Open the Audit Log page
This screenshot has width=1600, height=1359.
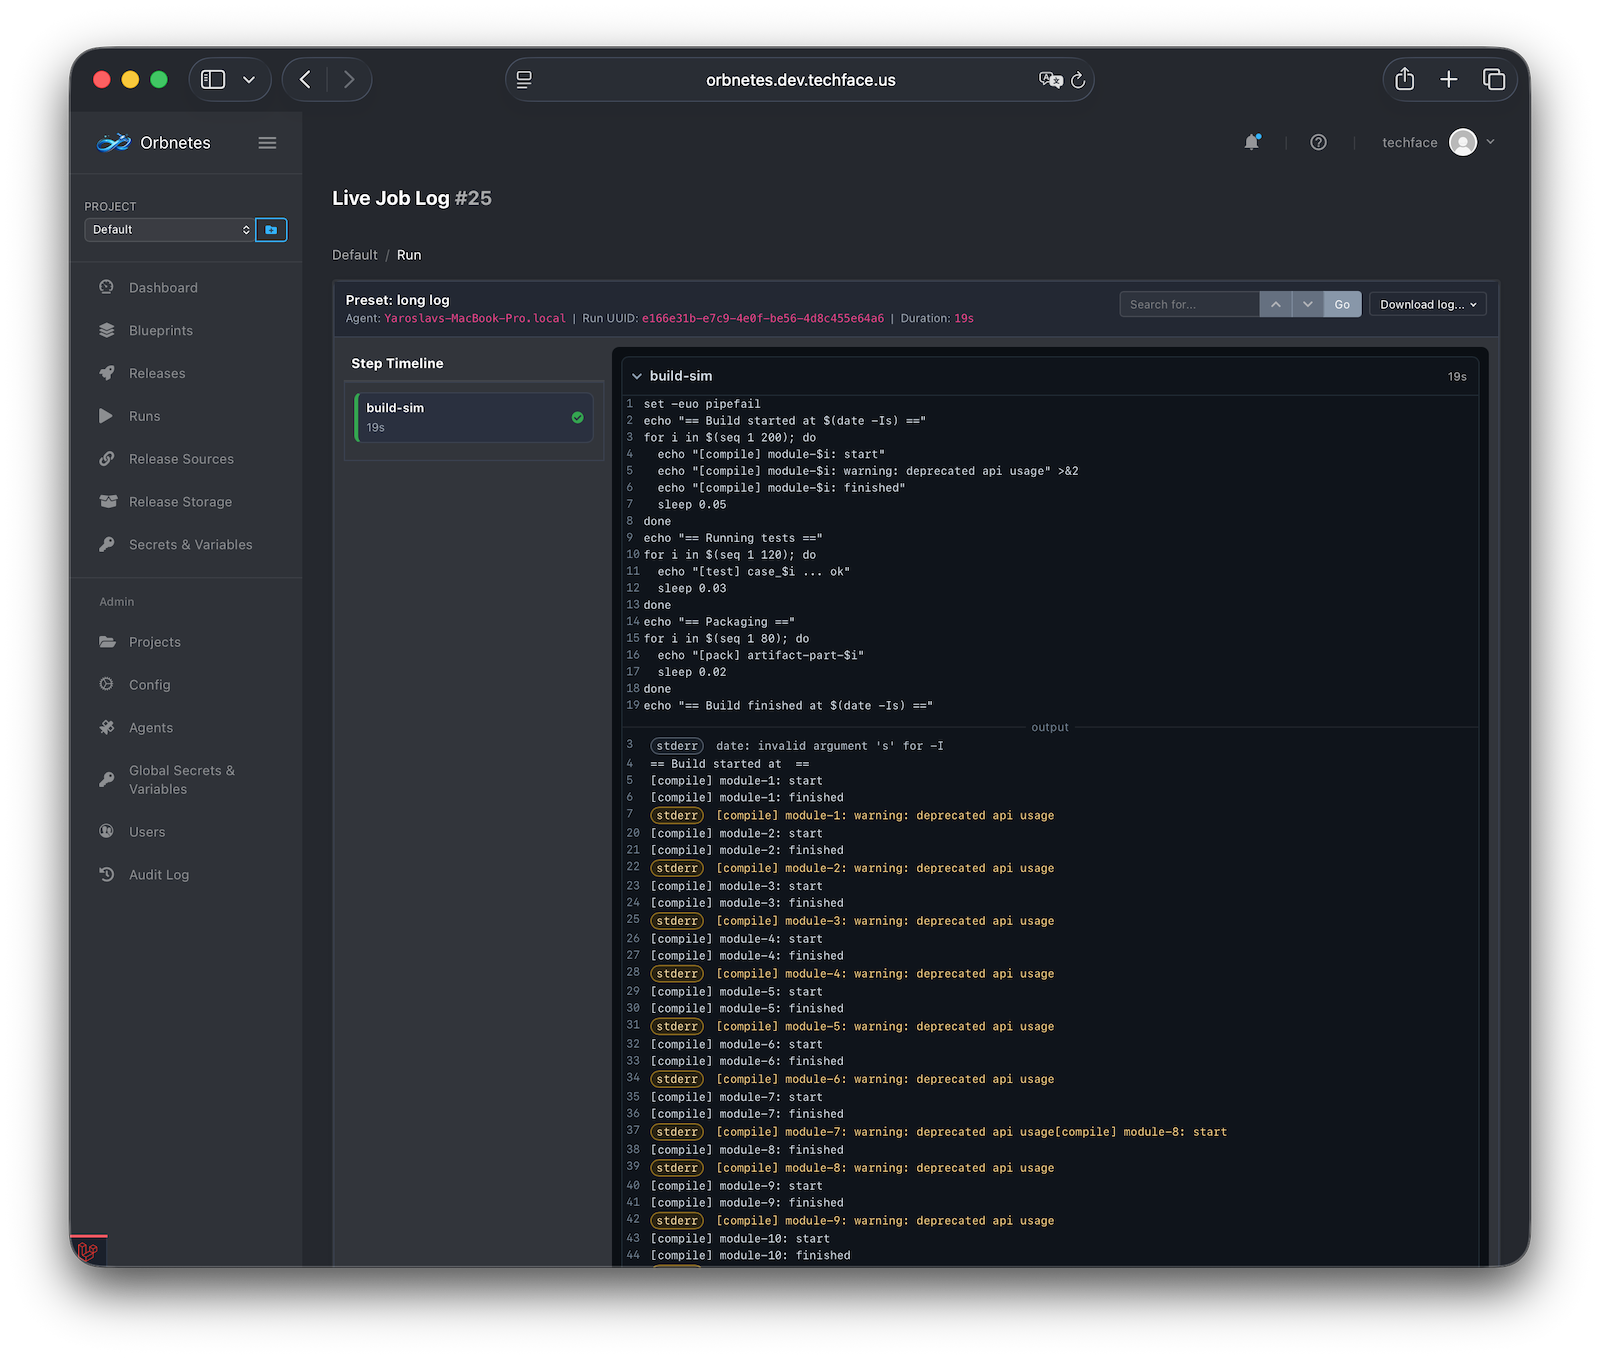[x=158, y=875]
